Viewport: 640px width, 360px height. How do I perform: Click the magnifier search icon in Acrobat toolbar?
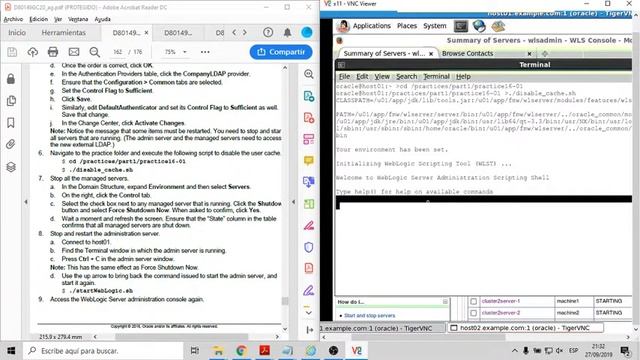tap(95, 52)
